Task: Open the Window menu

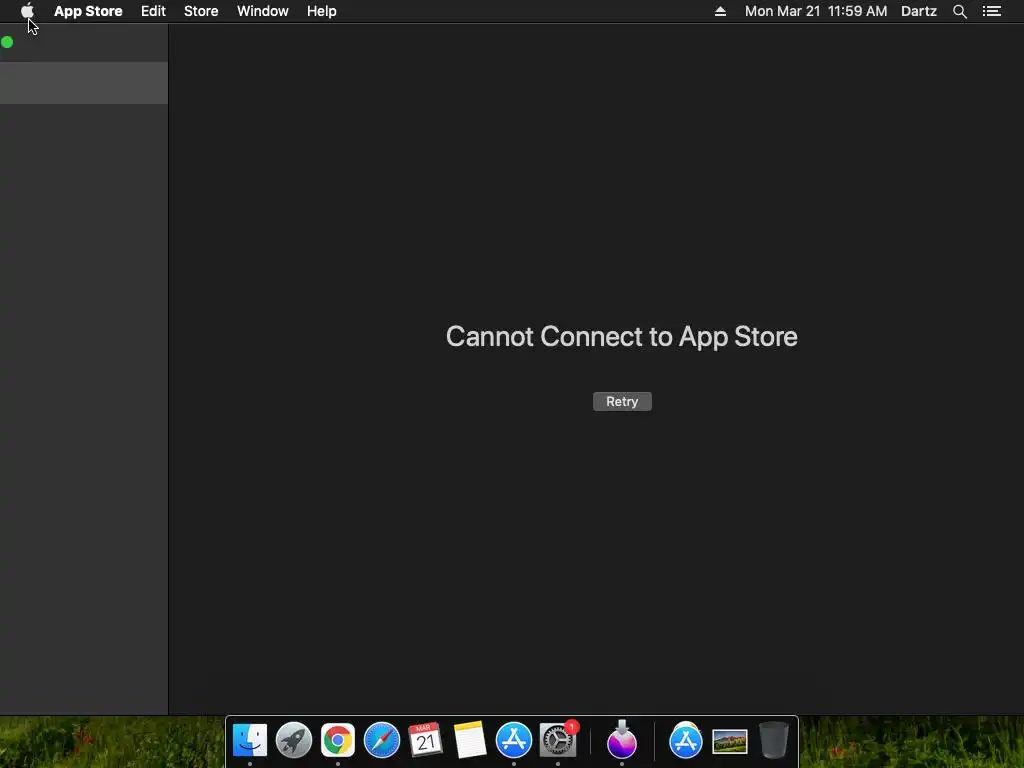Action: pos(263,11)
